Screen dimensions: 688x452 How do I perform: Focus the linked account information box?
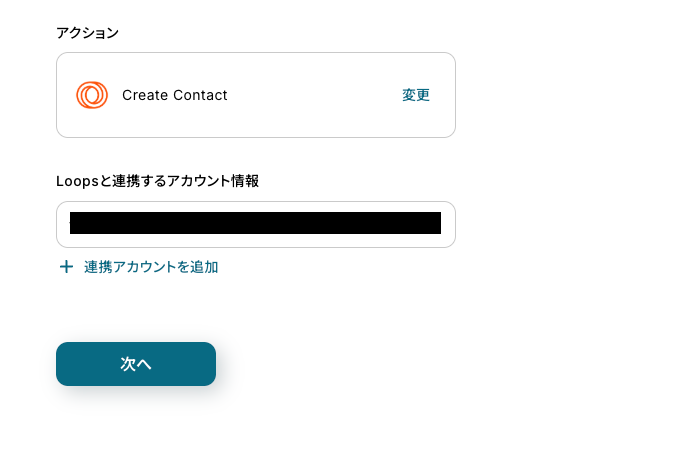coord(255,224)
